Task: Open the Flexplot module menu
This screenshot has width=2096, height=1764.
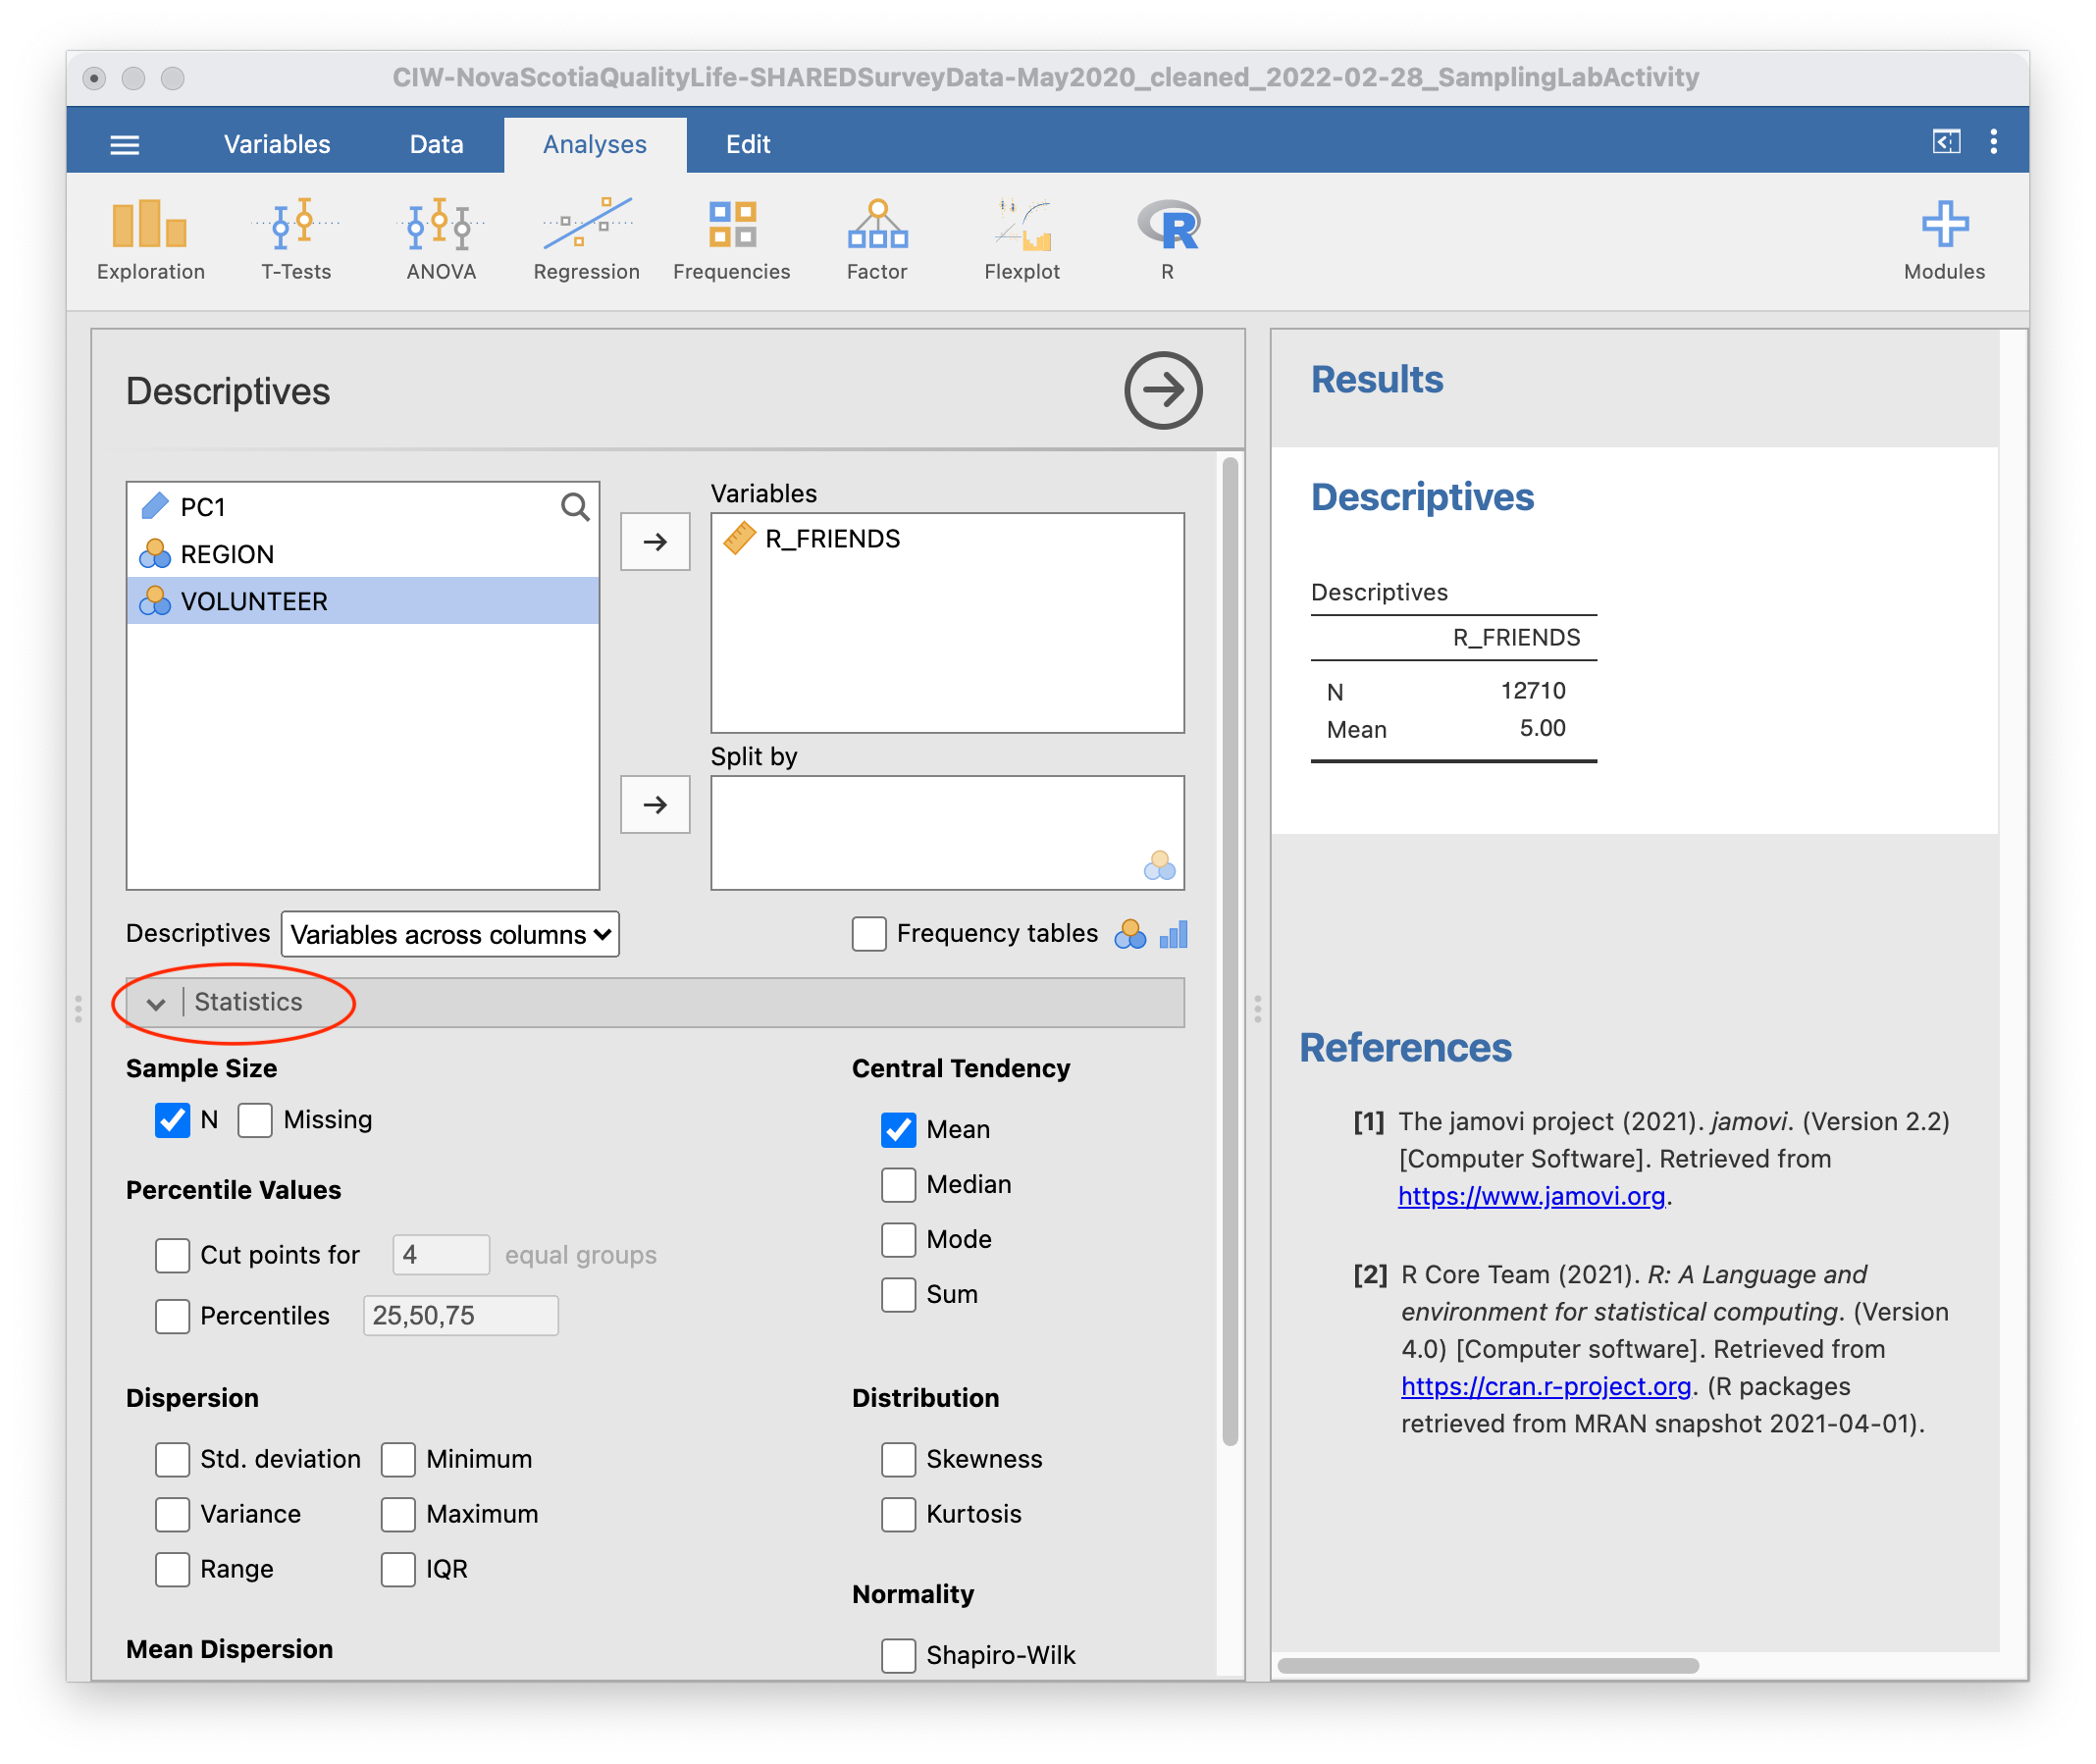Action: pos(1022,240)
